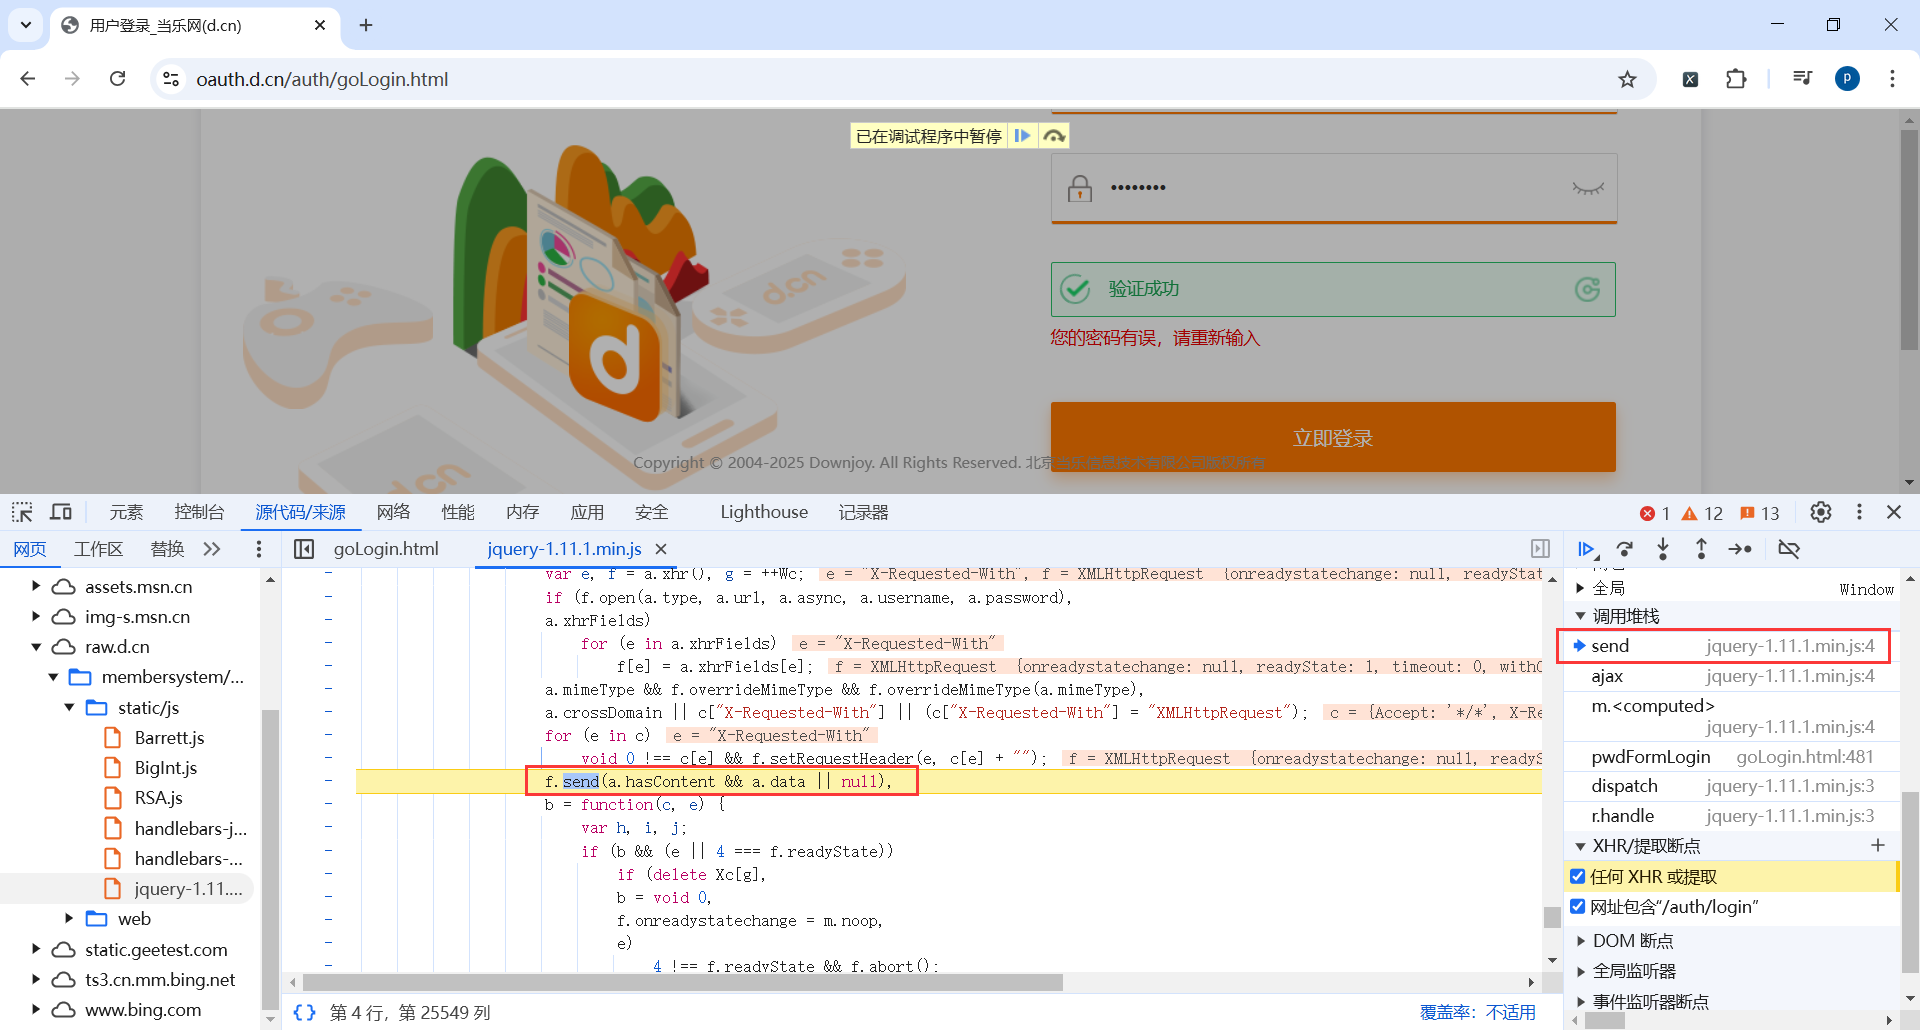
Task: Expand the DOM breakpoints (DOM 断点) section
Action: tap(1580, 941)
